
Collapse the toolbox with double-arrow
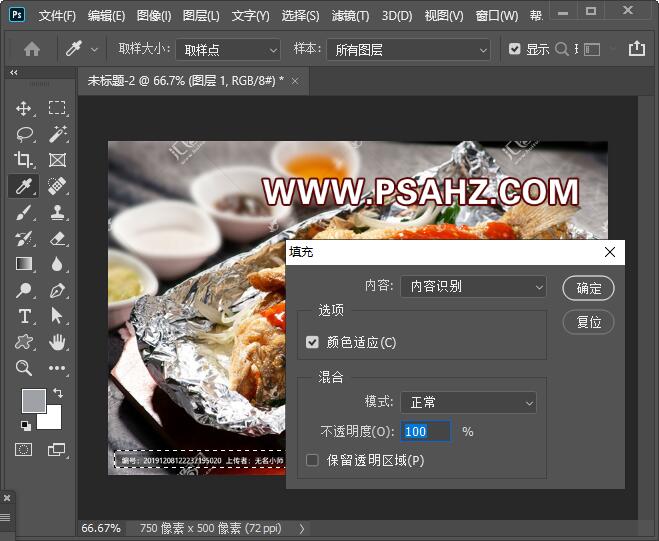pyautogui.click(x=14, y=72)
